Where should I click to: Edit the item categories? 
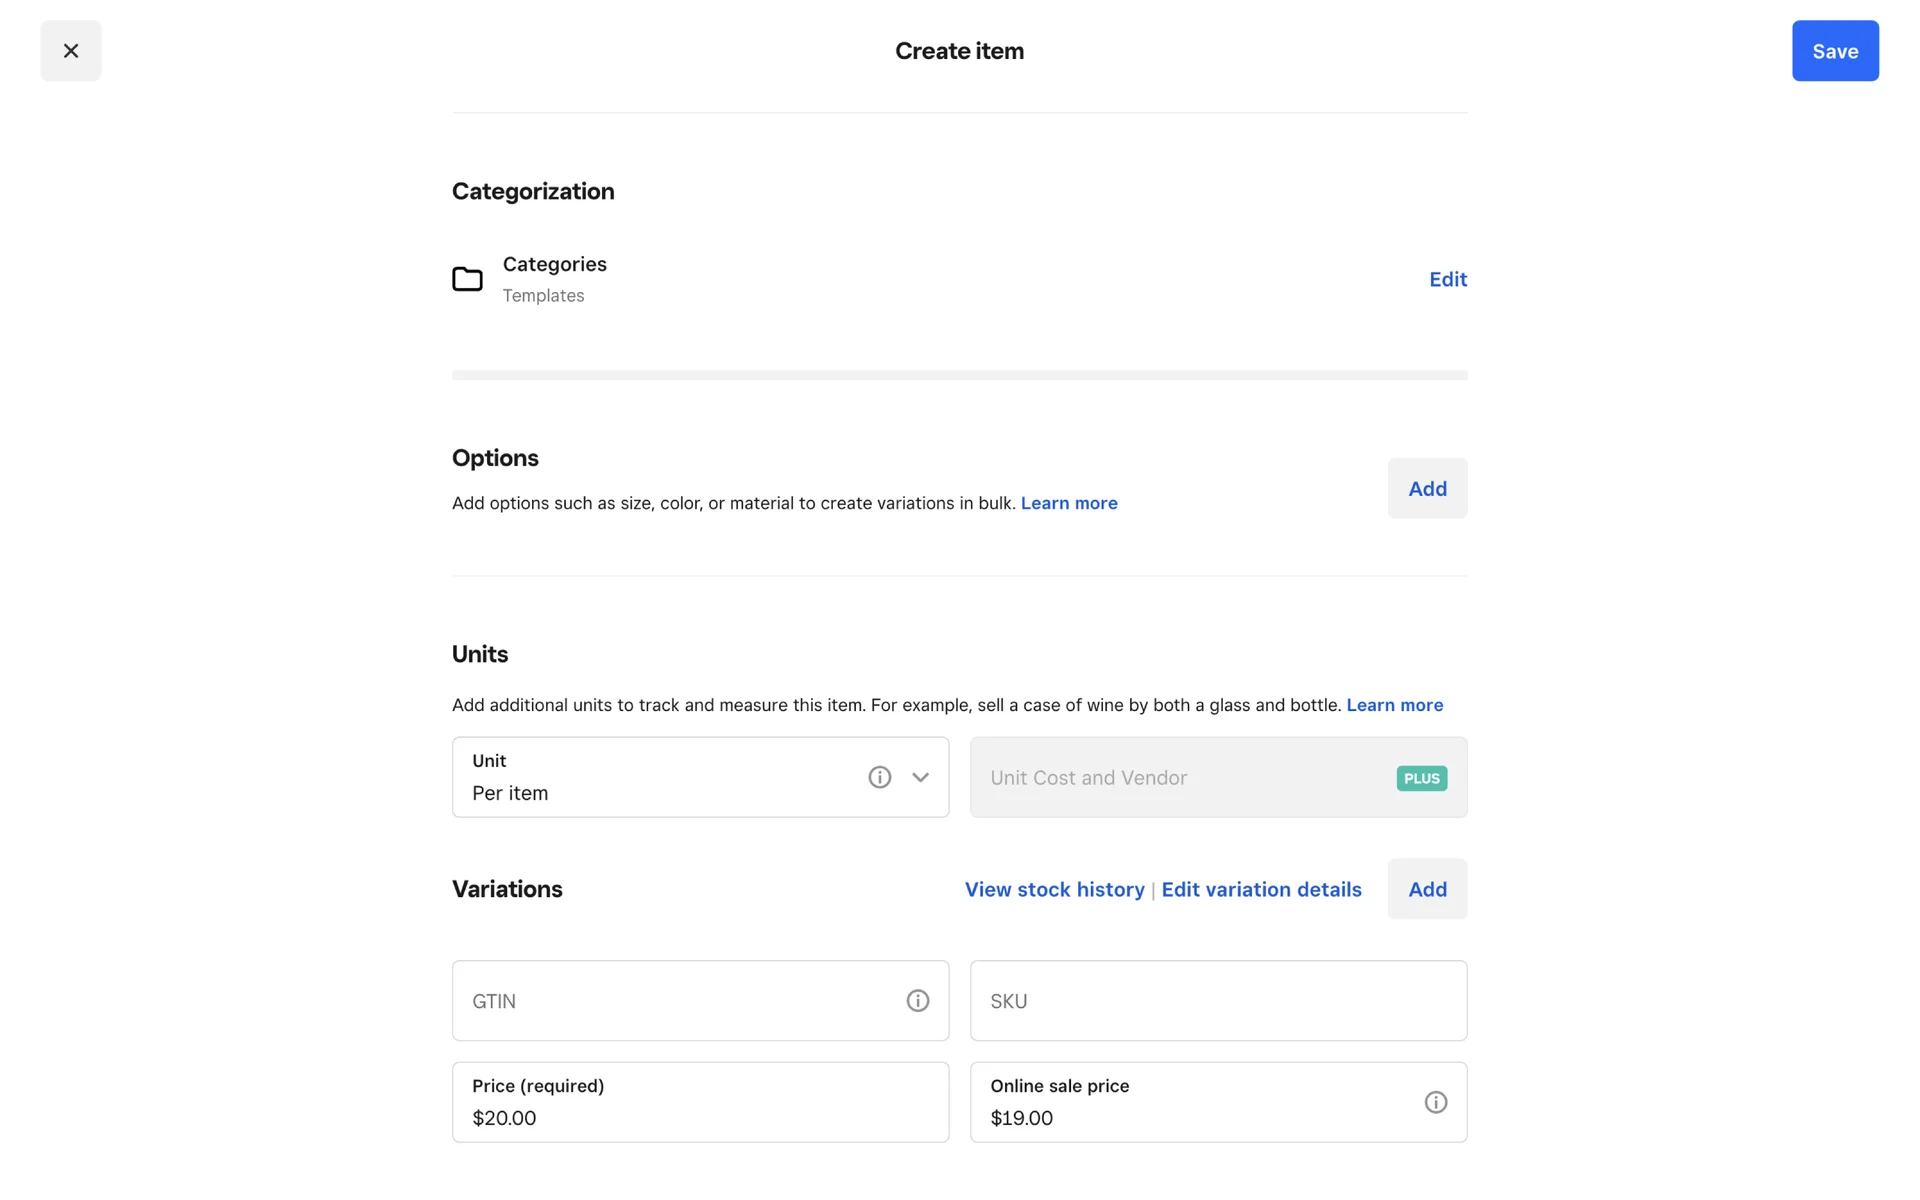click(1447, 279)
